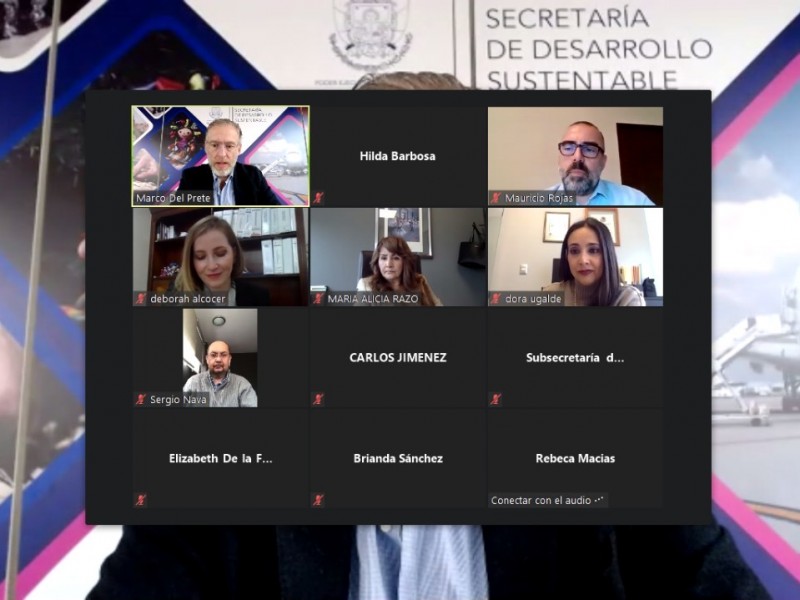This screenshot has height=600, width=800.
Task: Select MARIA ALICIA RAZO video tile
Action: point(398,257)
